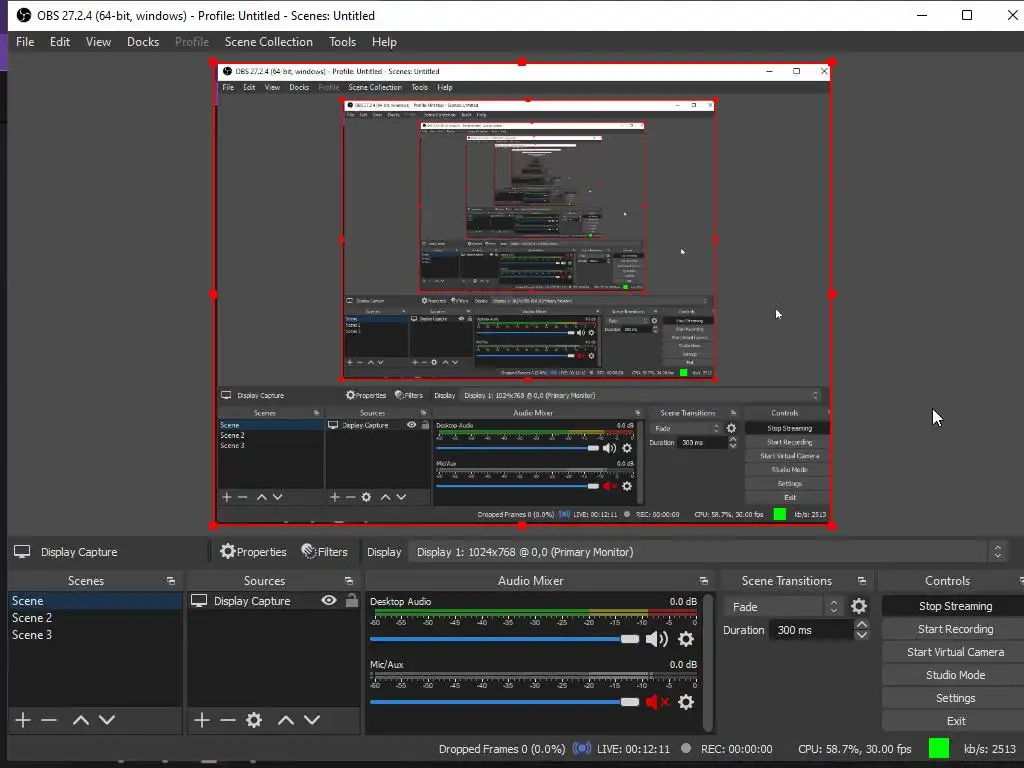Image resolution: width=1024 pixels, height=768 pixels.
Task: Remove selected source with minus icon
Action: 227,720
